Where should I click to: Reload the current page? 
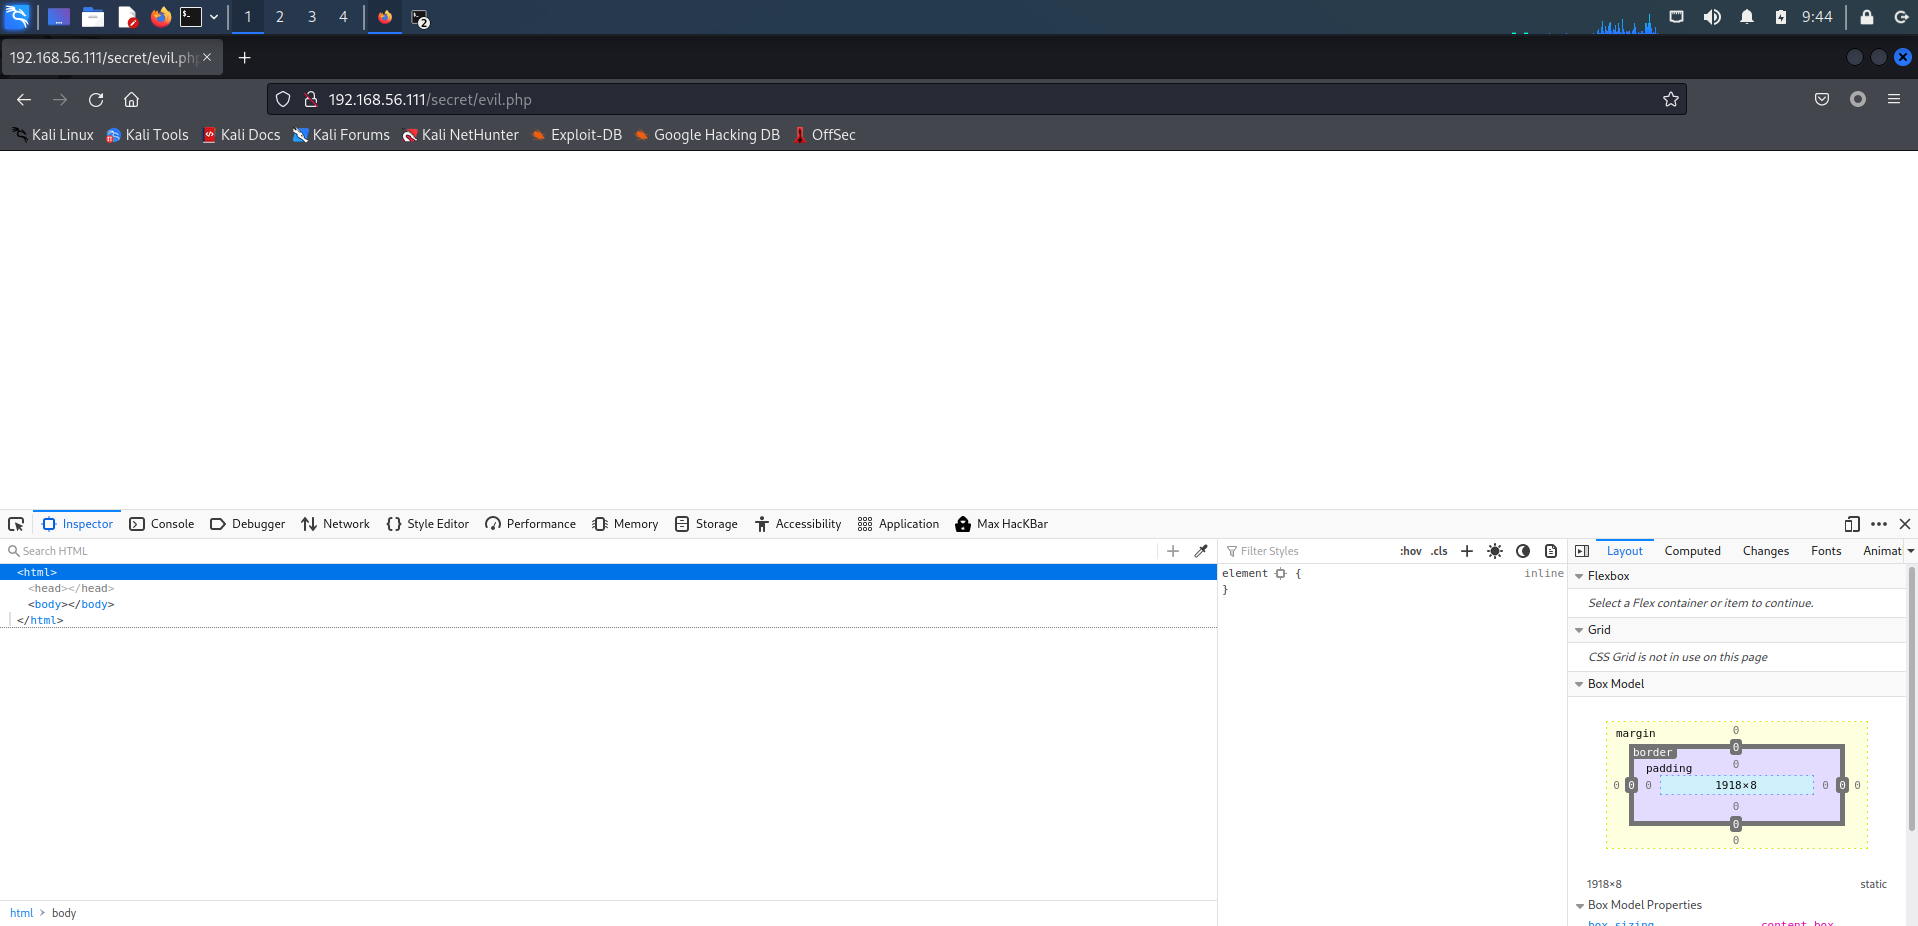(96, 99)
